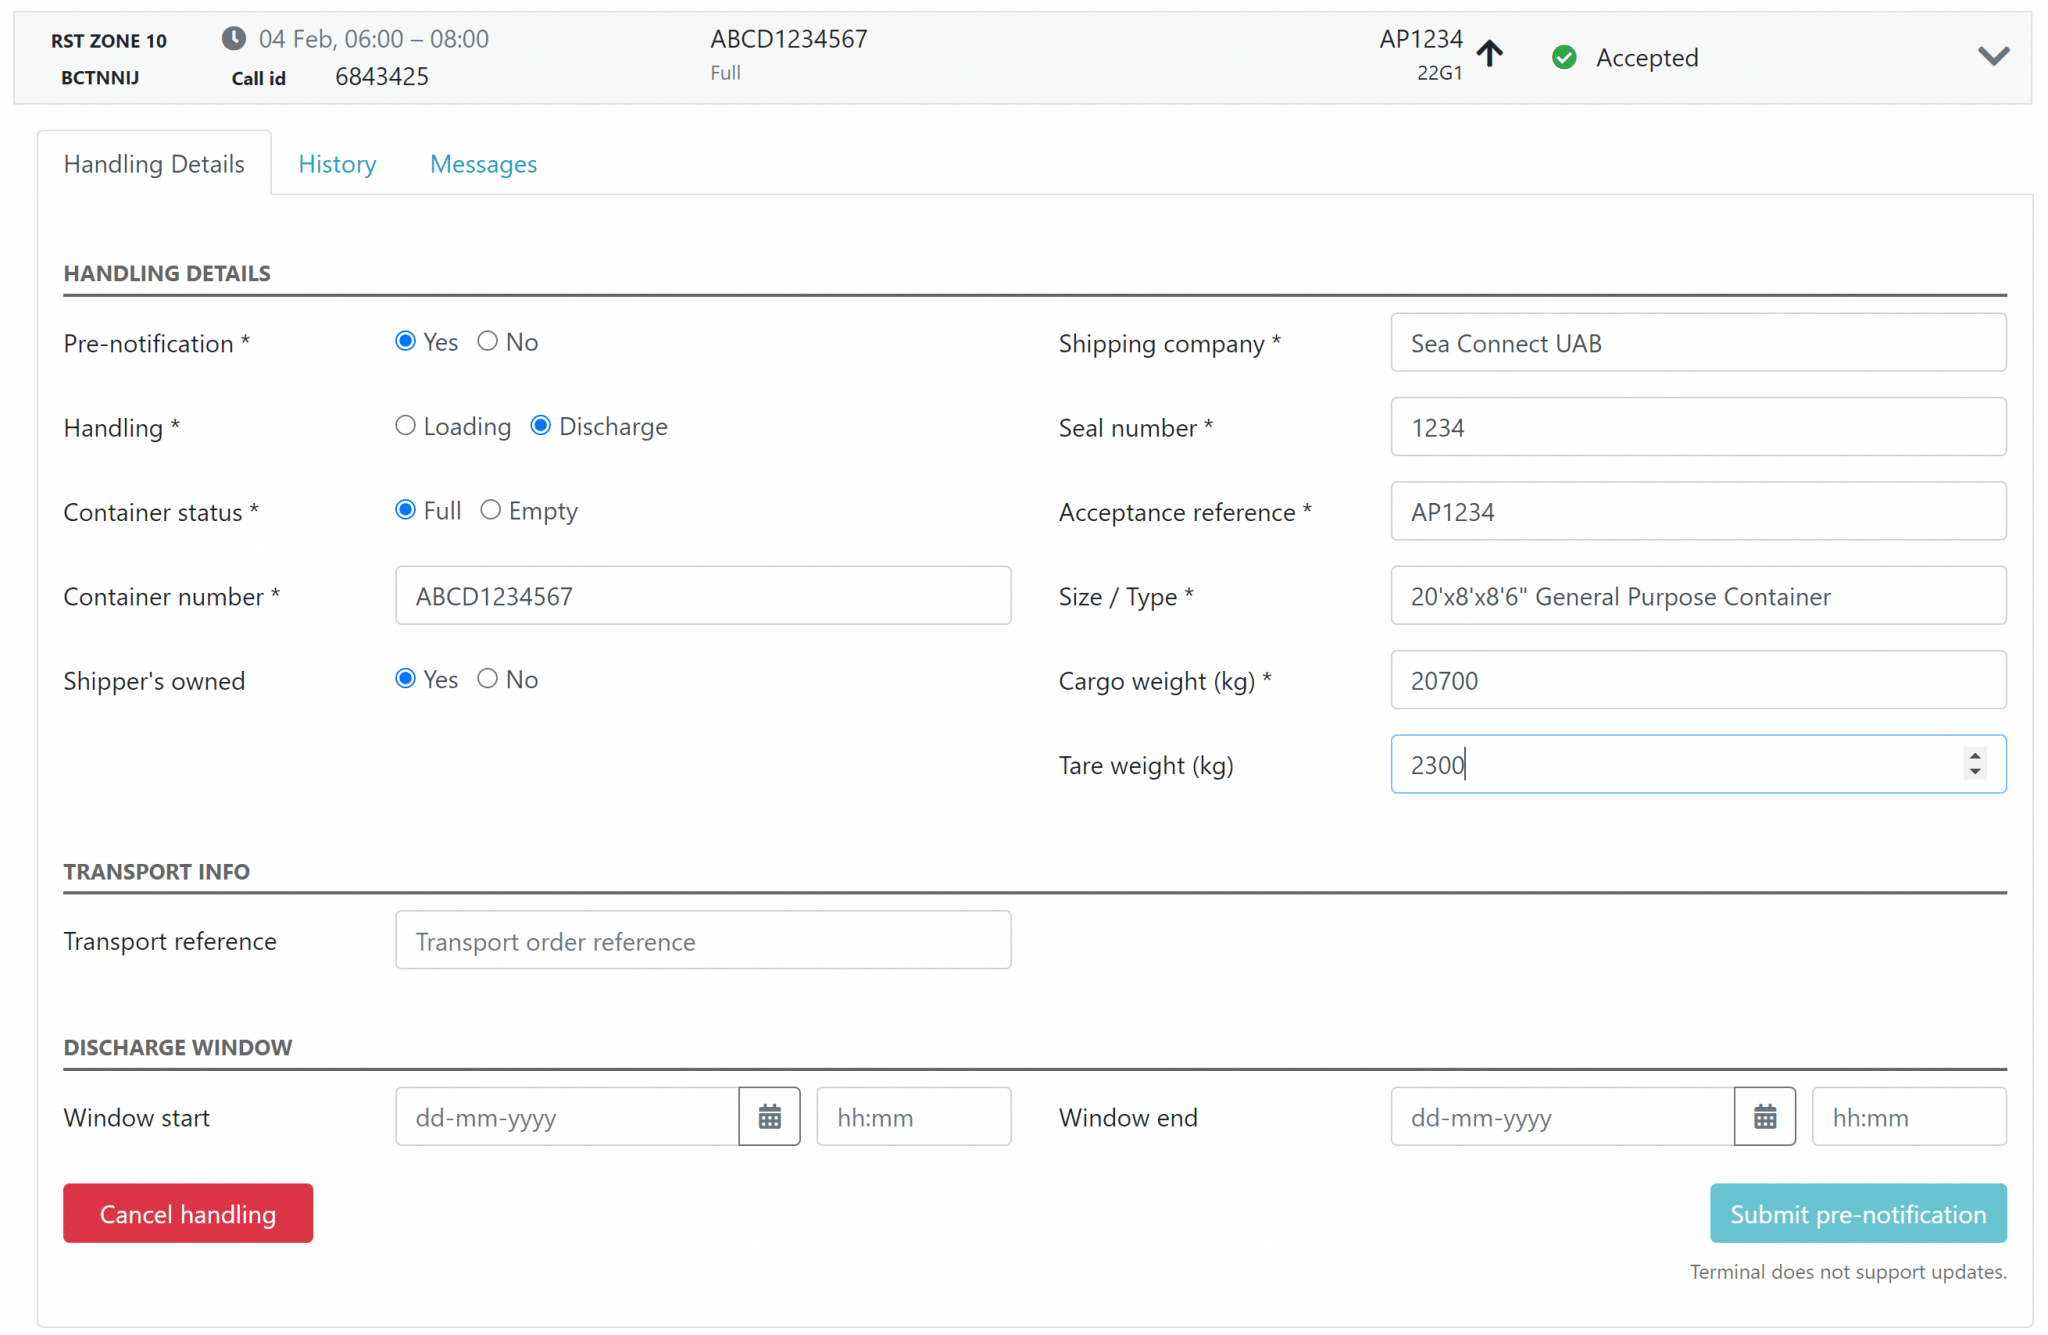Click the green Accepted checkmark icon

pyautogui.click(x=1564, y=58)
